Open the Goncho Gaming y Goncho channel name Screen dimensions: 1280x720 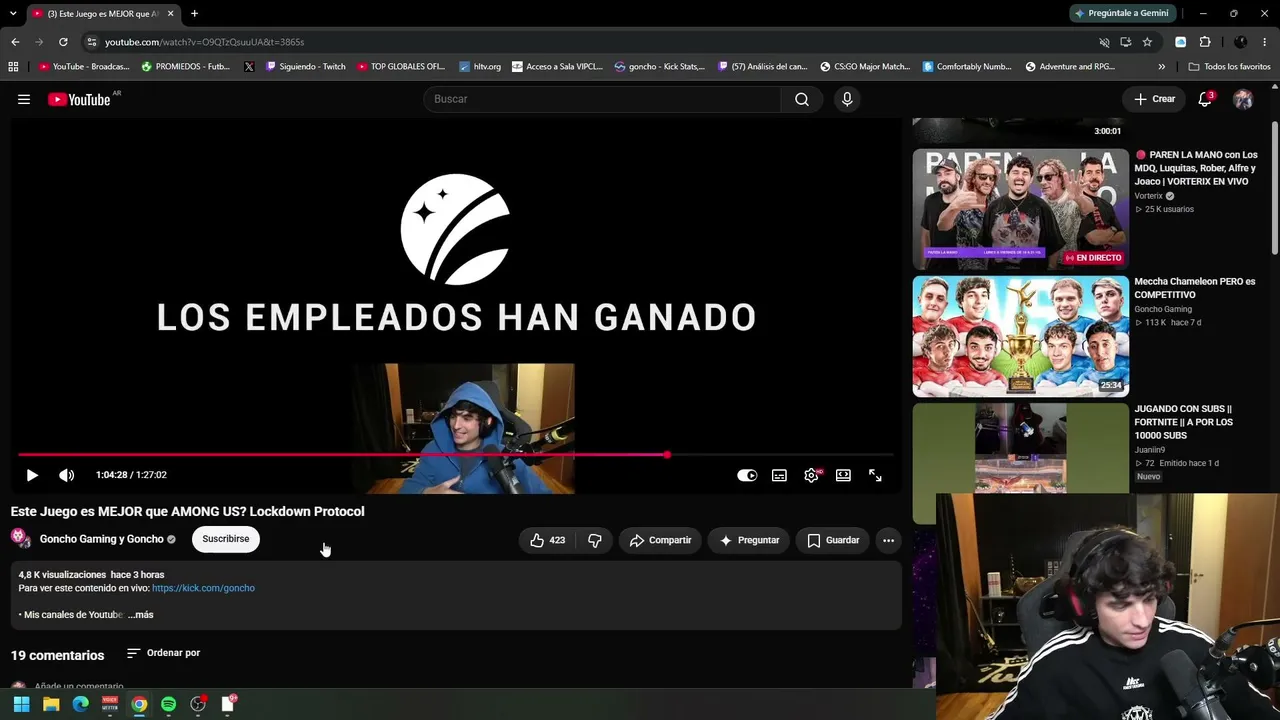pyautogui.click(x=101, y=539)
